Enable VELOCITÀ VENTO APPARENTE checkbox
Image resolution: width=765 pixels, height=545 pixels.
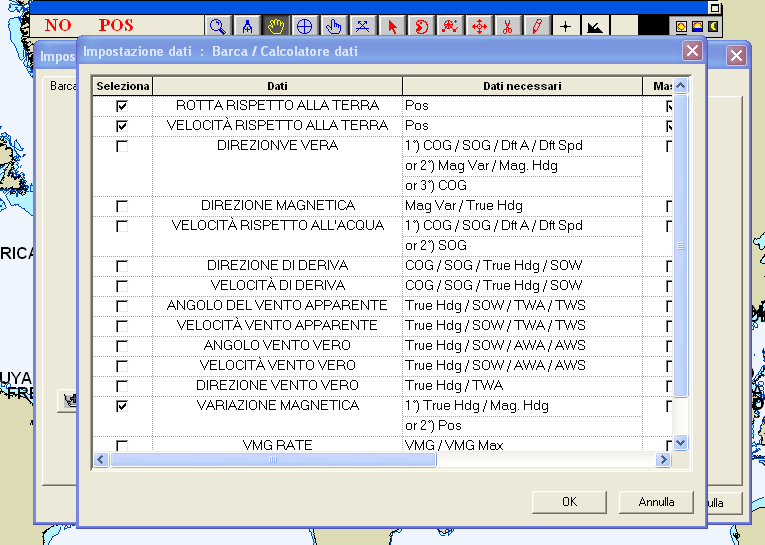[122, 326]
